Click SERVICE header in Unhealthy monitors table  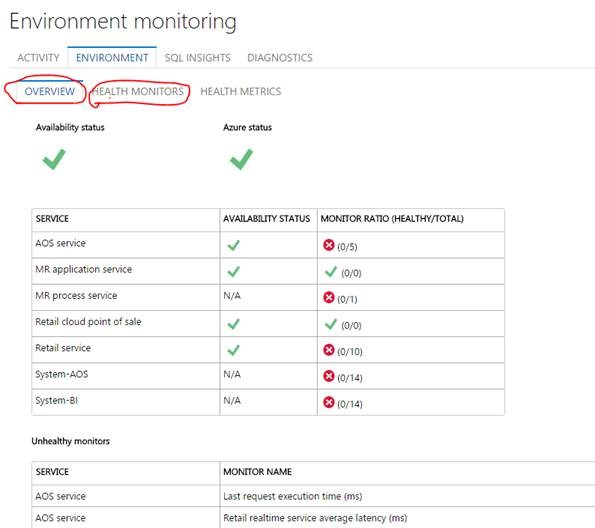point(52,472)
